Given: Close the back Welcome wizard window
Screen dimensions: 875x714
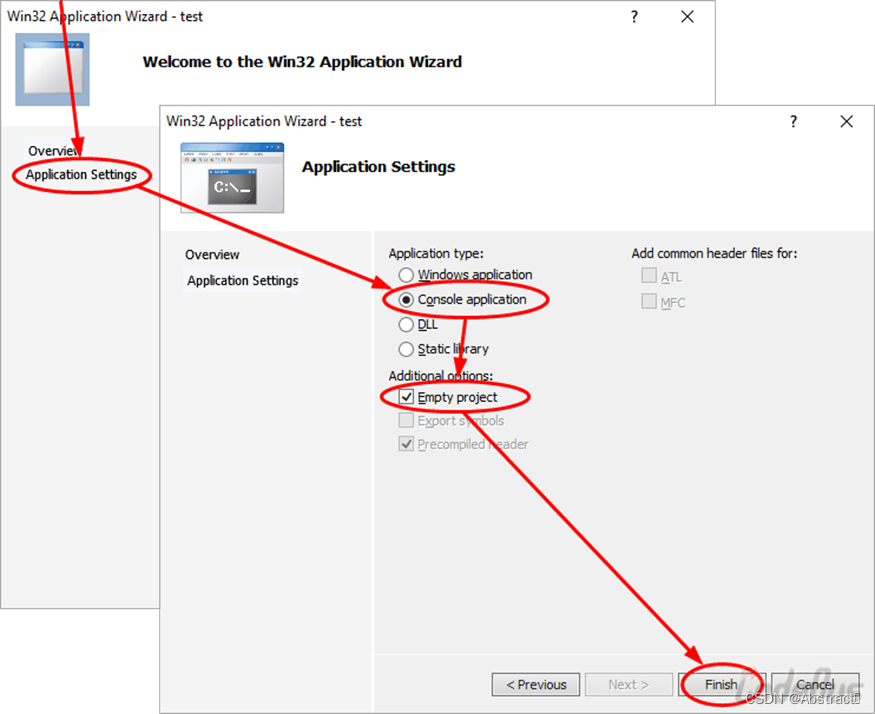Looking at the screenshot, I should coord(687,17).
